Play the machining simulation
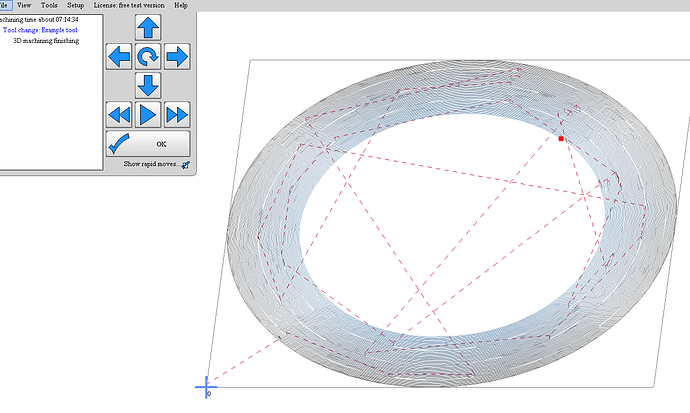The image size is (690, 413). tap(148, 114)
